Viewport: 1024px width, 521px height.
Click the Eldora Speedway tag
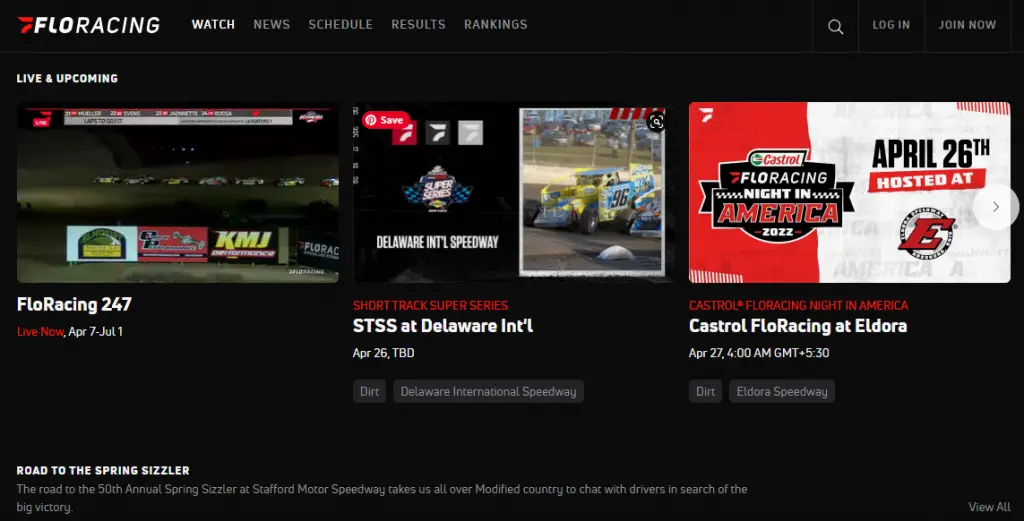(782, 391)
